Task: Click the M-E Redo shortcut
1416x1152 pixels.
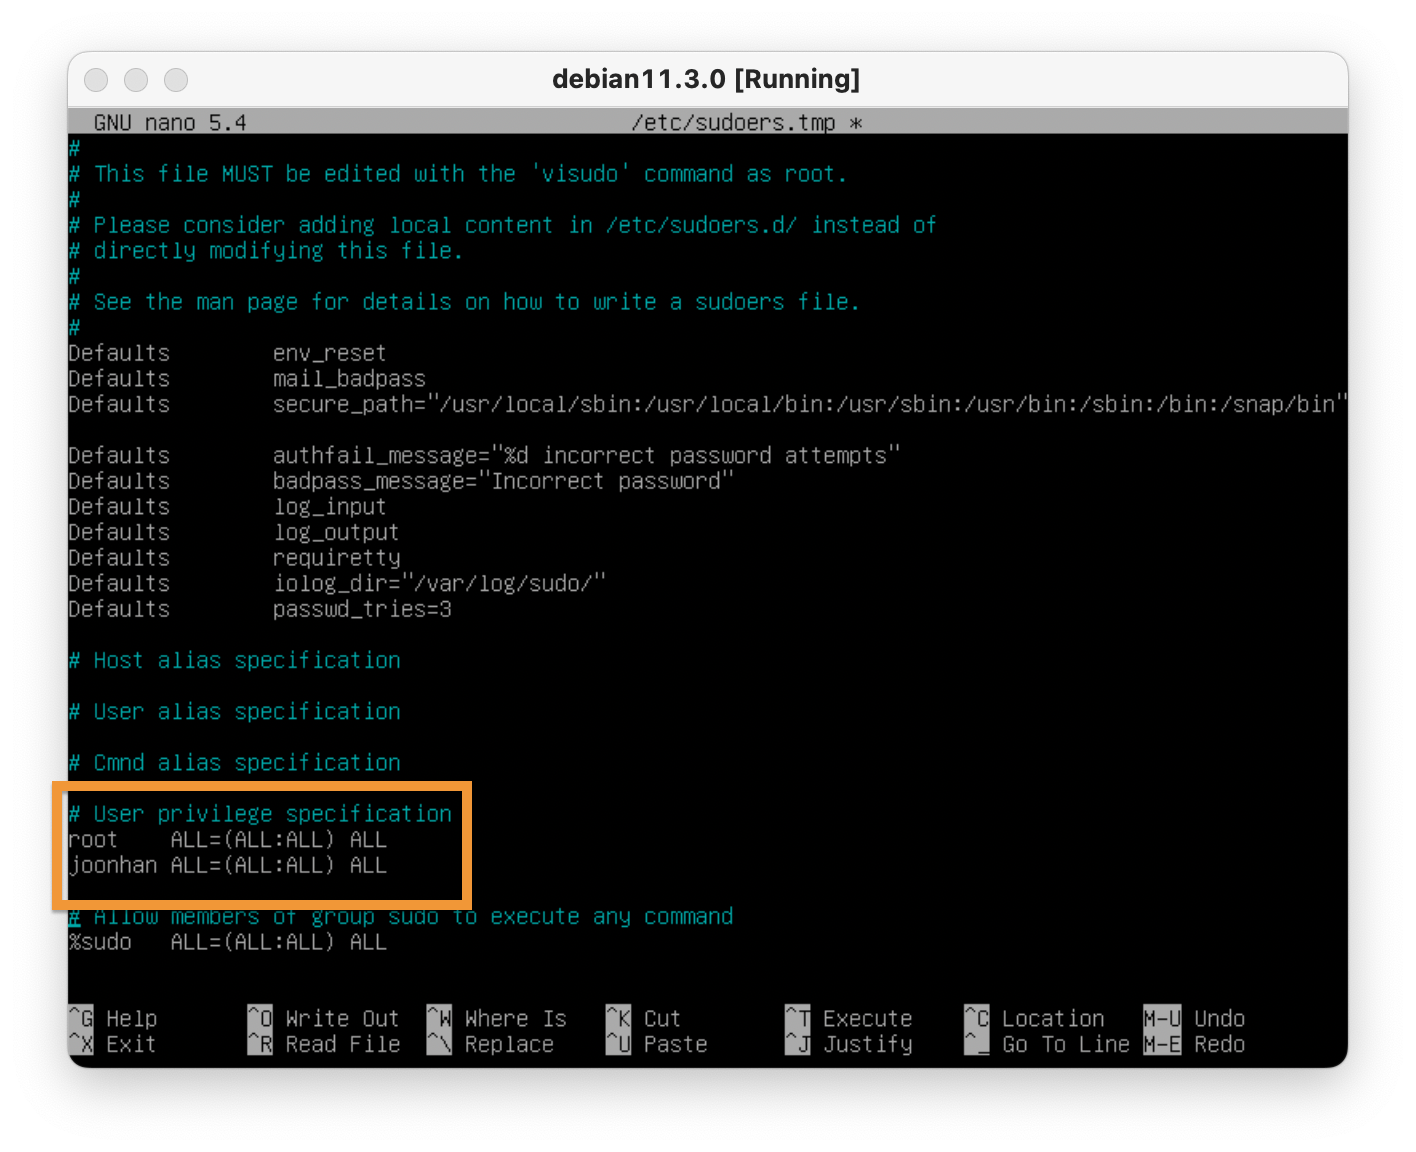Action: [1194, 1044]
